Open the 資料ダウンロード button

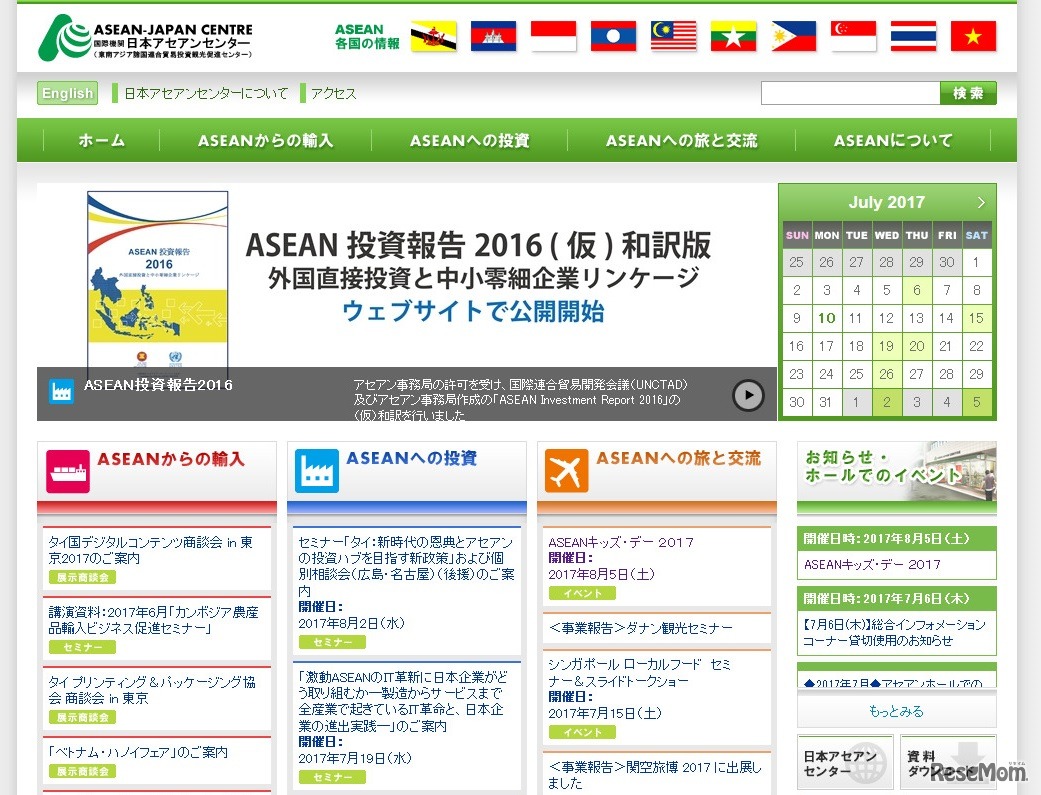pyautogui.click(x=948, y=762)
